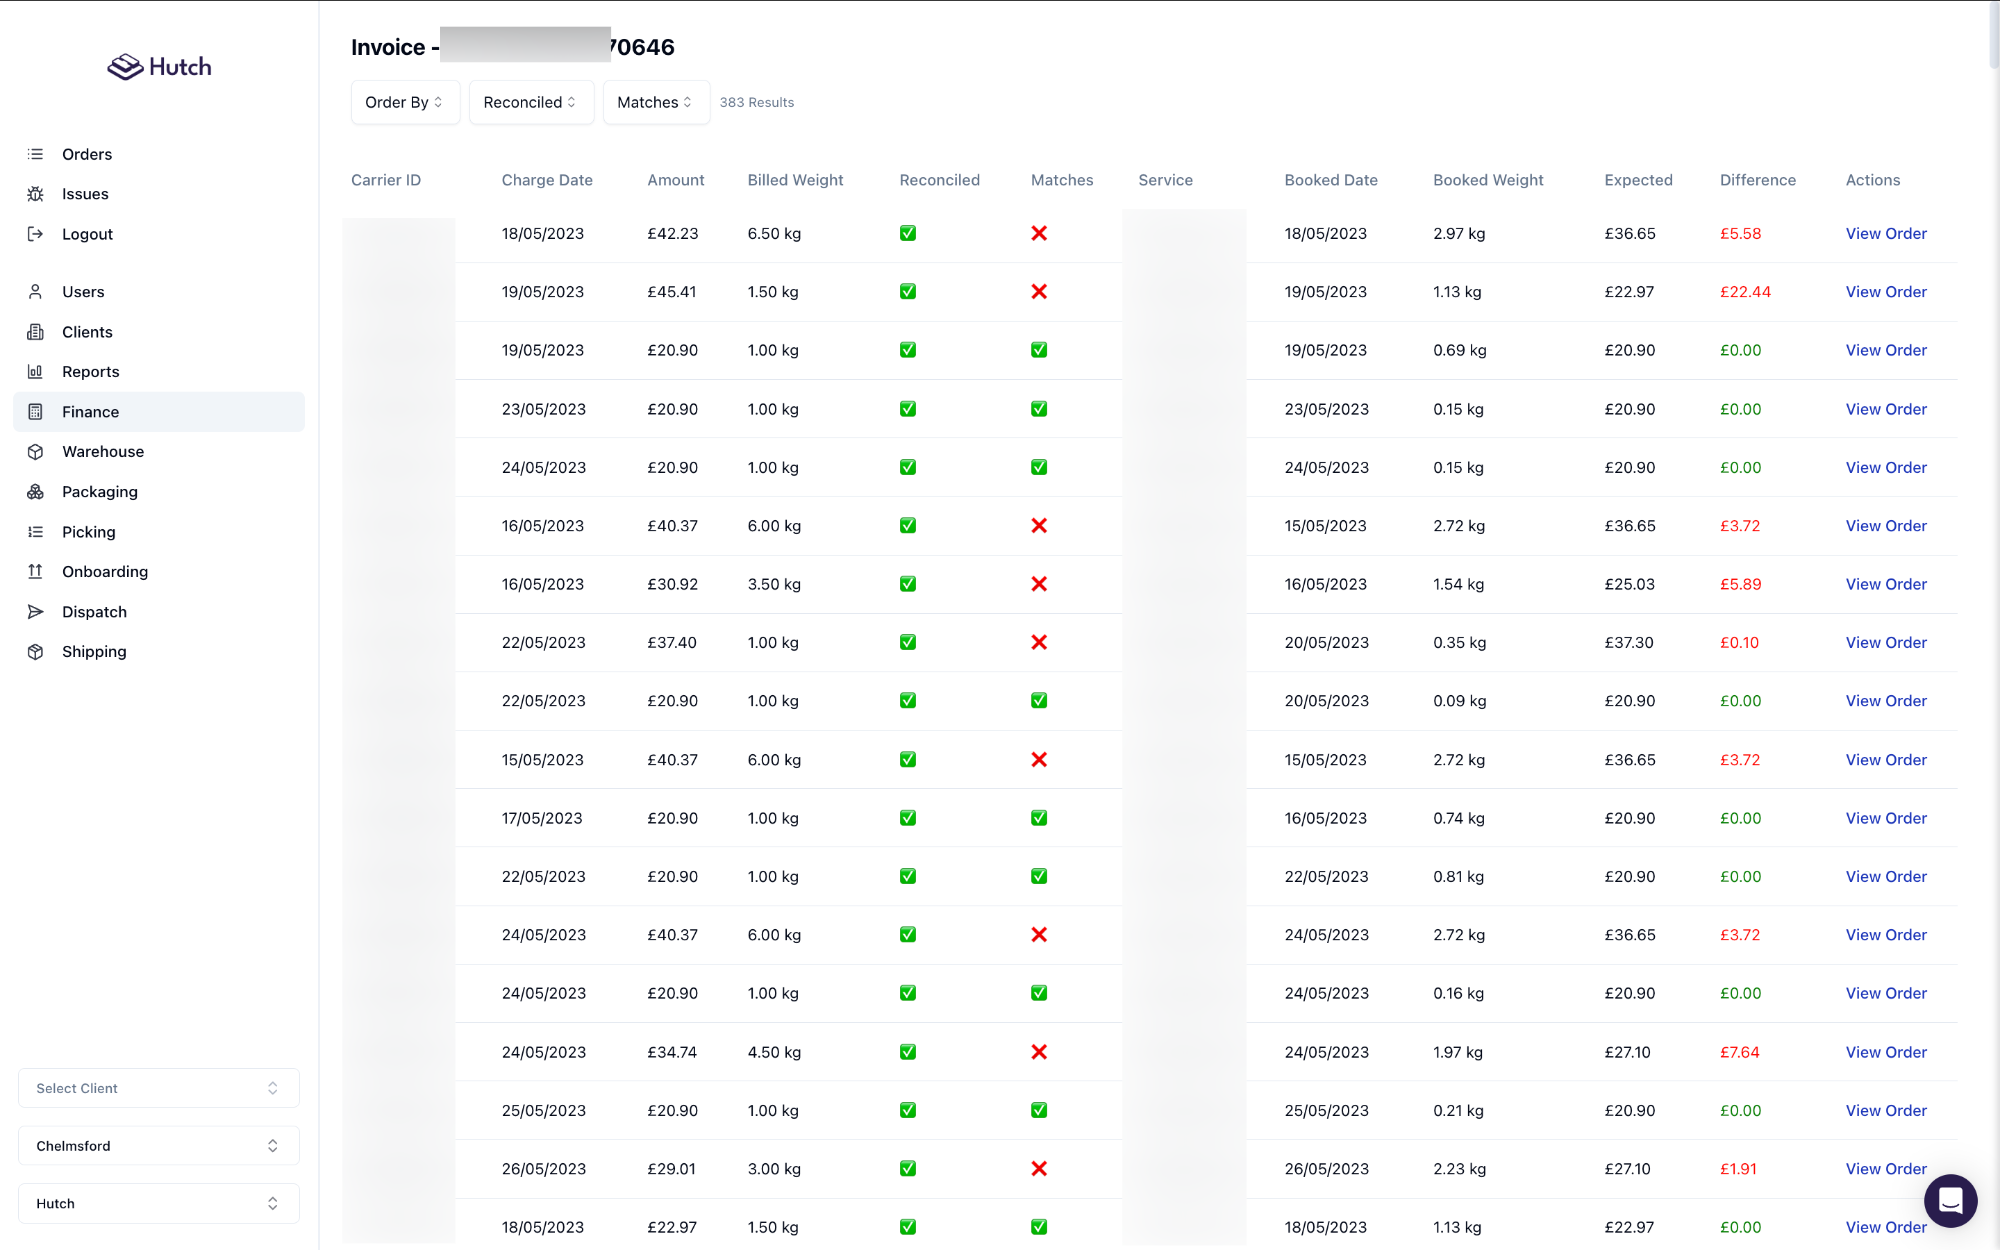The width and height of the screenshot is (2000, 1250).
Task: Click Matches green check on 23/05/2023 row
Action: click(1039, 409)
